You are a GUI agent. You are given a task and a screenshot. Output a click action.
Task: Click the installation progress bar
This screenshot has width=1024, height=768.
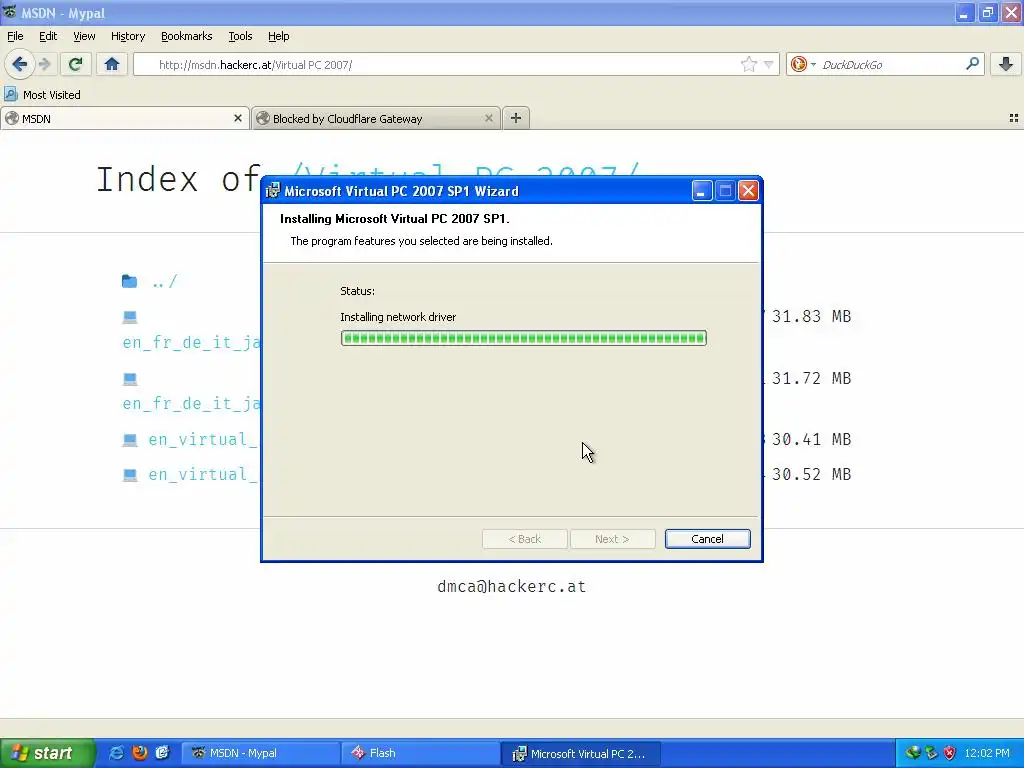(523, 338)
